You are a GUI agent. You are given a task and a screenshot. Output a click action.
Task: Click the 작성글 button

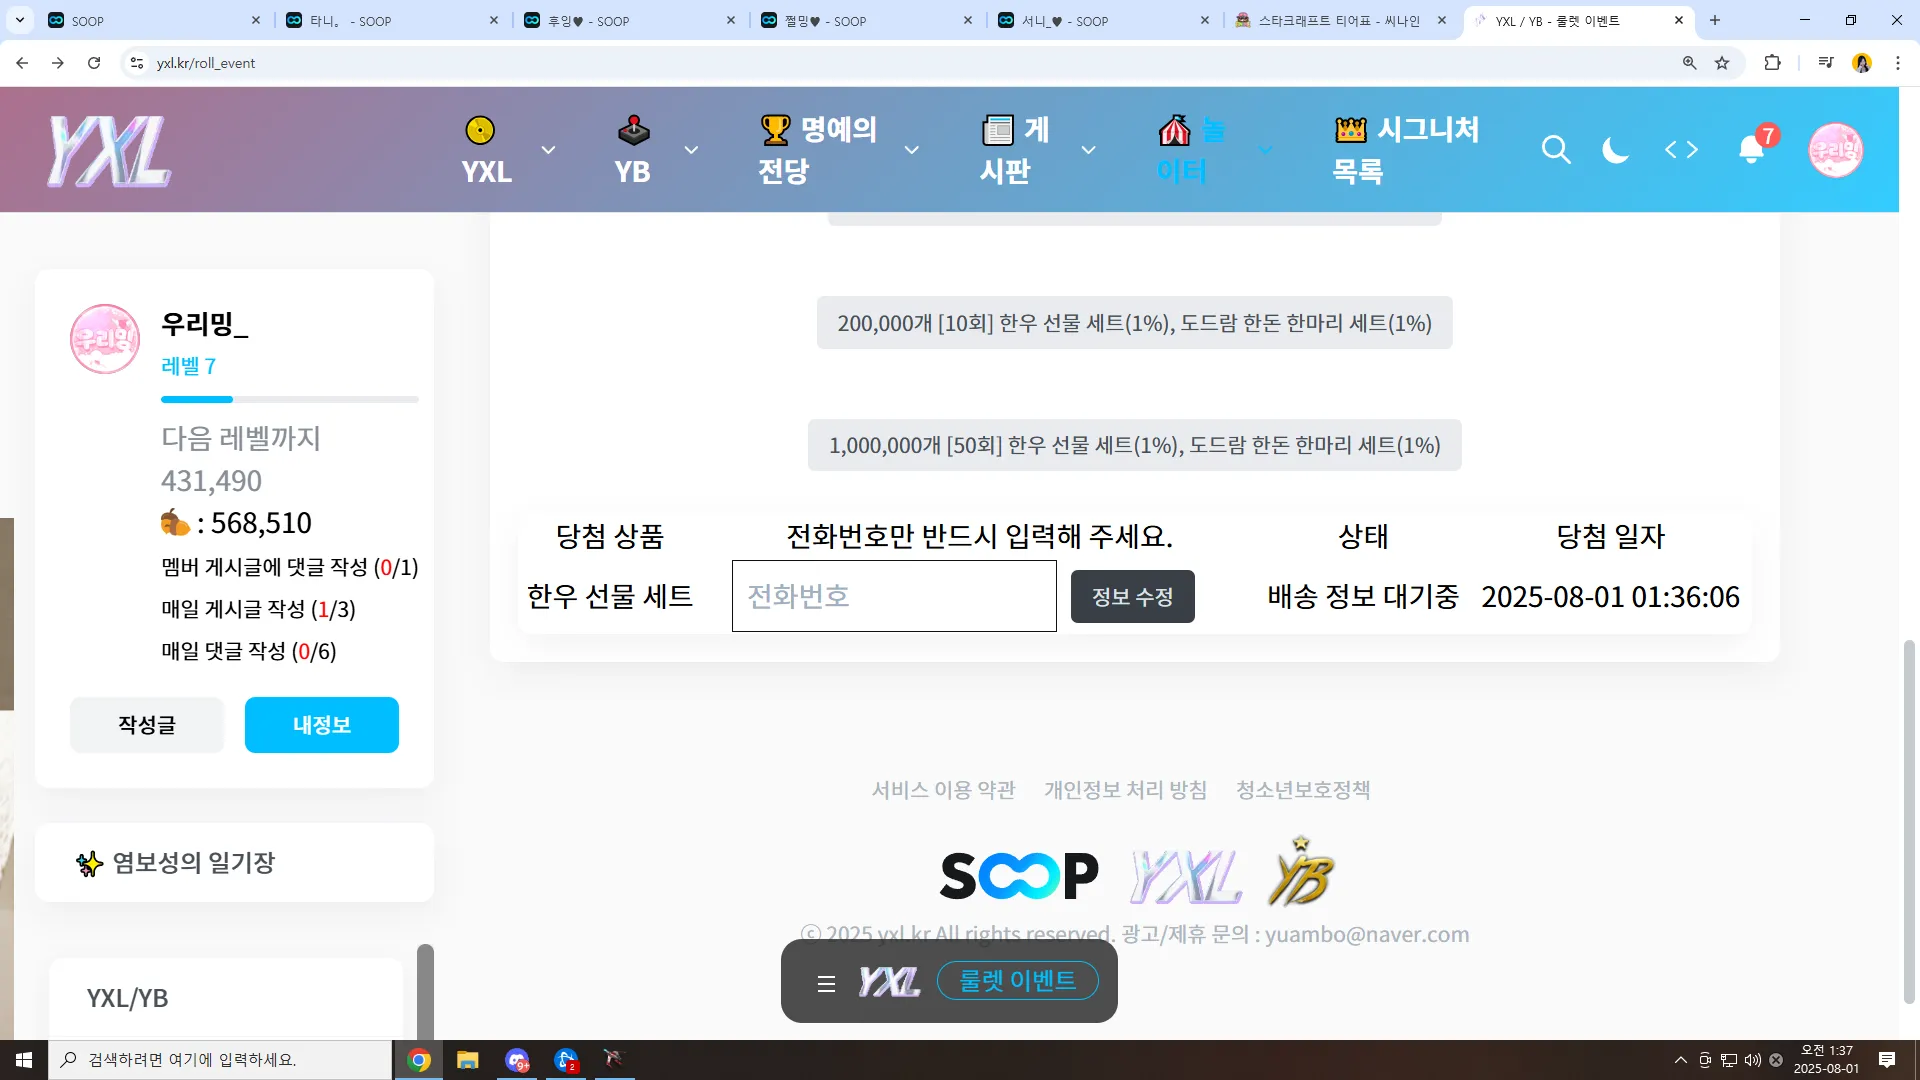coord(147,725)
